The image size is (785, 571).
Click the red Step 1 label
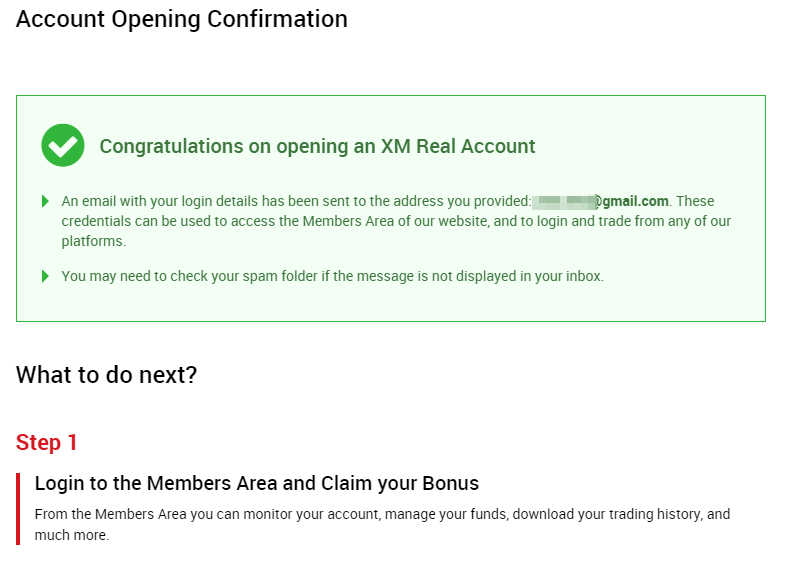pyautogui.click(x=47, y=442)
